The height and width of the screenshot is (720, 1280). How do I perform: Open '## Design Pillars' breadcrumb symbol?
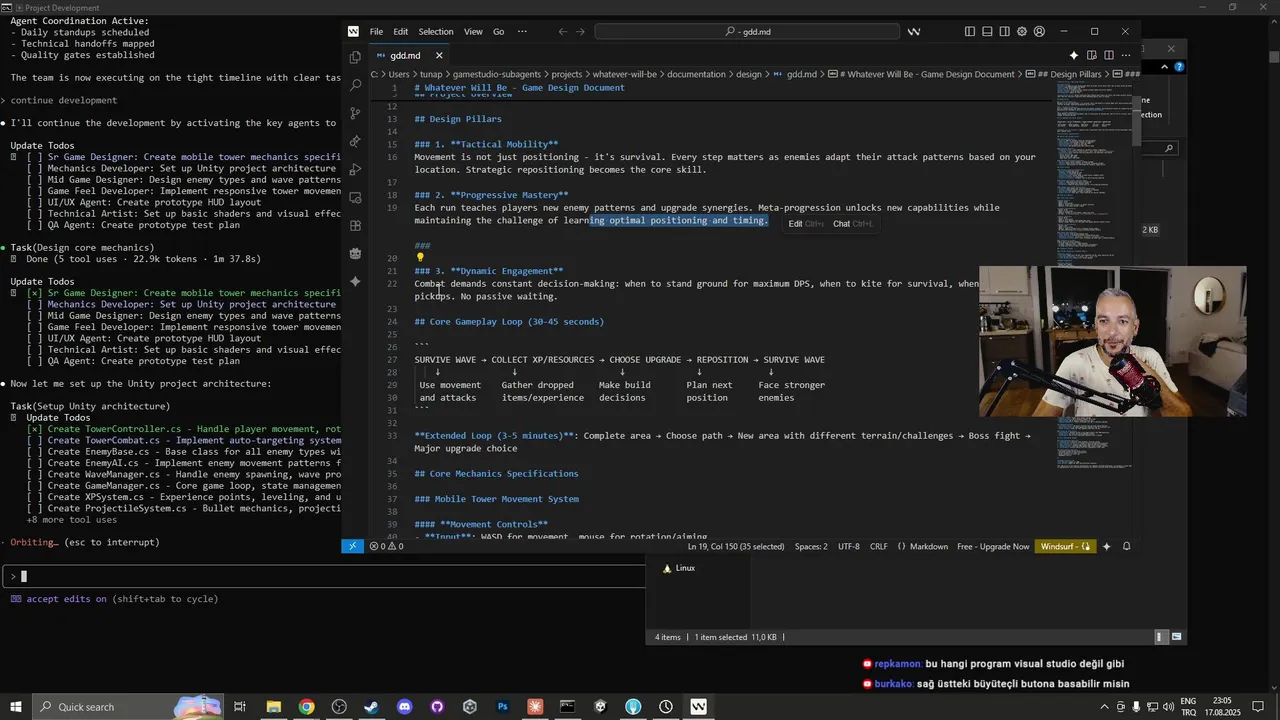[x=1069, y=74]
